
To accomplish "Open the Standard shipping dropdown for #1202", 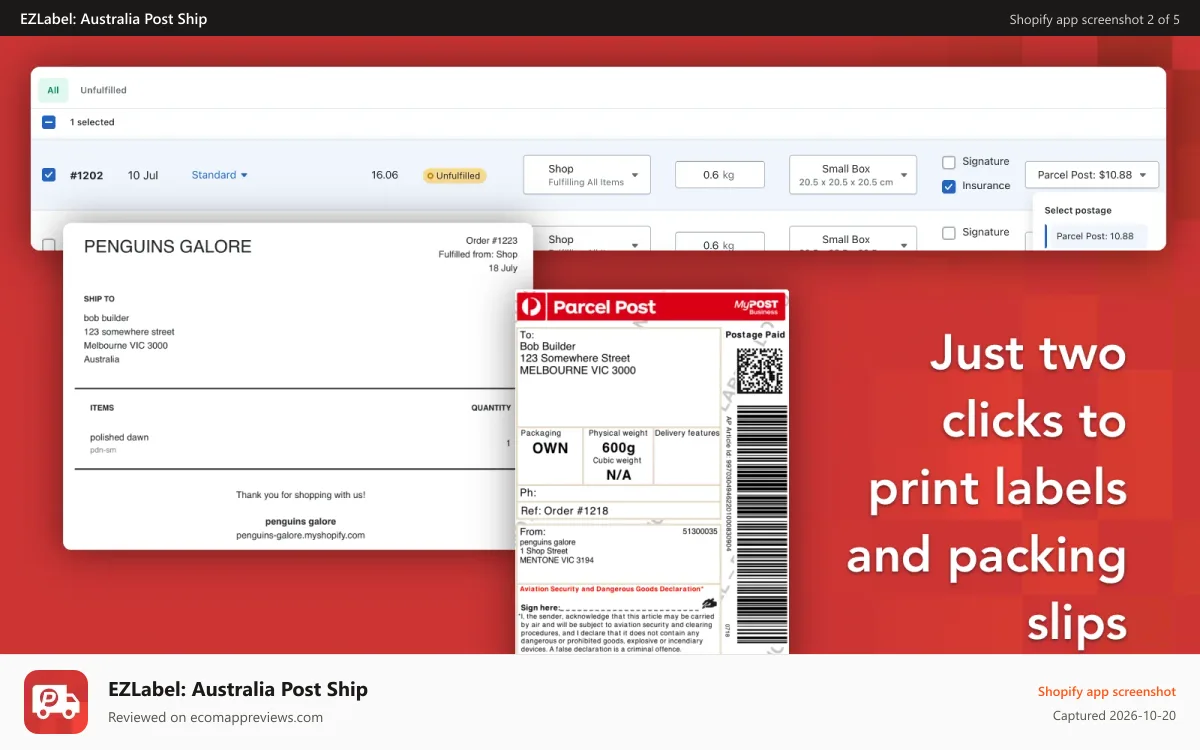I will (220, 175).
